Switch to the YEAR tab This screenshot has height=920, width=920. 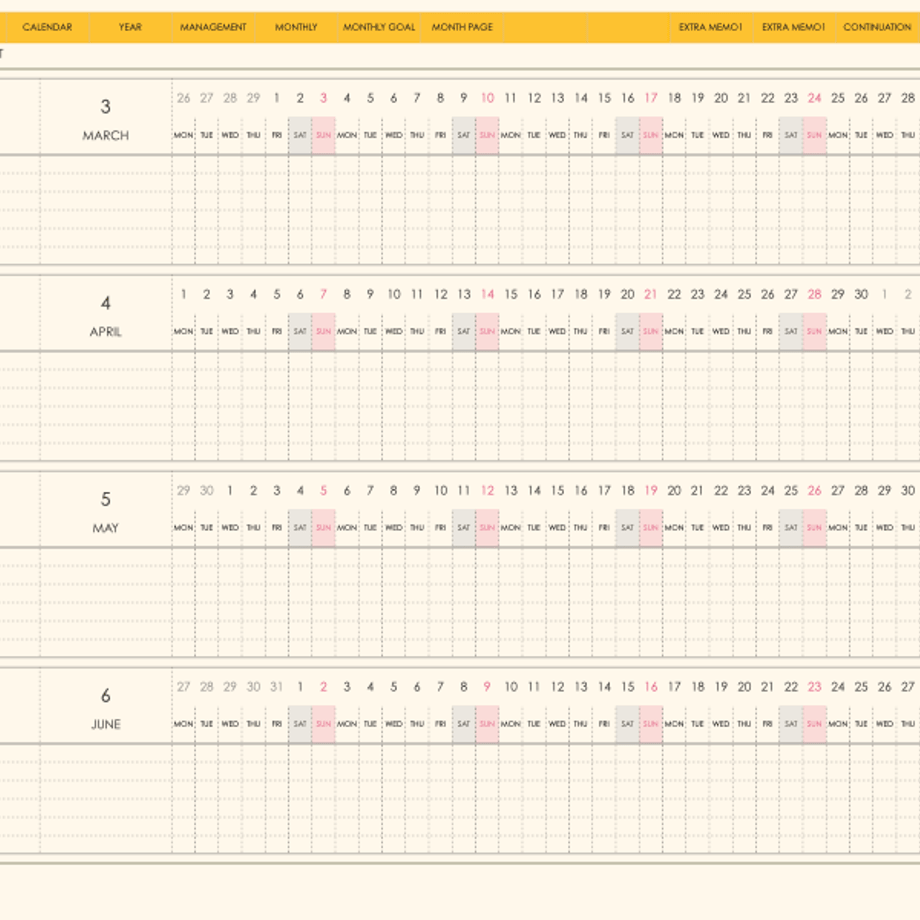click(x=130, y=27)
